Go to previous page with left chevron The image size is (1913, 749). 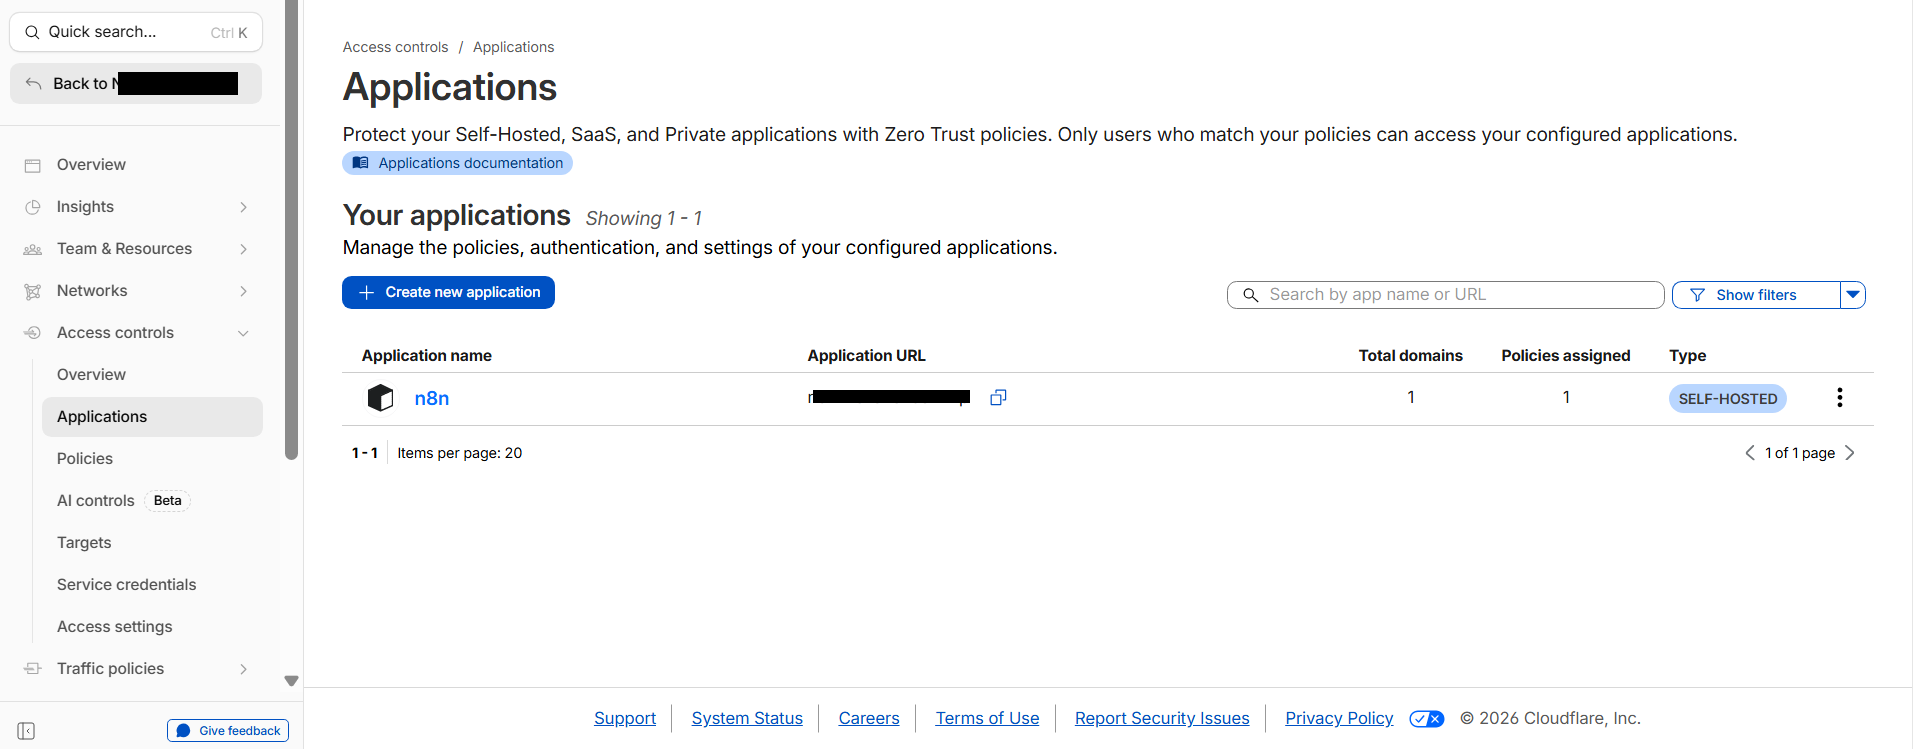1750,453
